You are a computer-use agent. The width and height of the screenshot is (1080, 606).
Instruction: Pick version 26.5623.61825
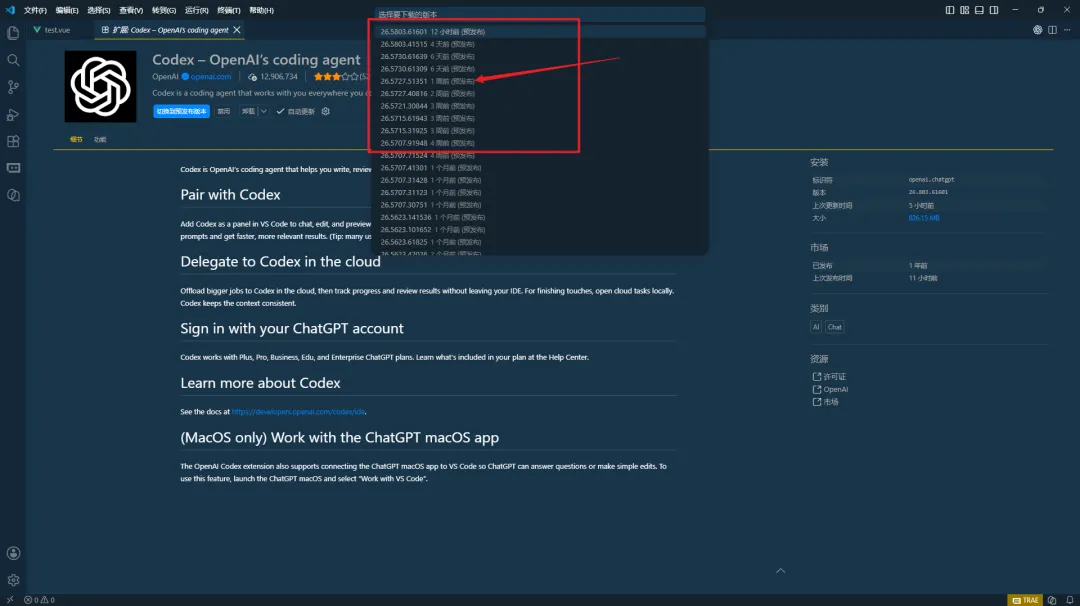pyautogui.click(x=540, y=242)
